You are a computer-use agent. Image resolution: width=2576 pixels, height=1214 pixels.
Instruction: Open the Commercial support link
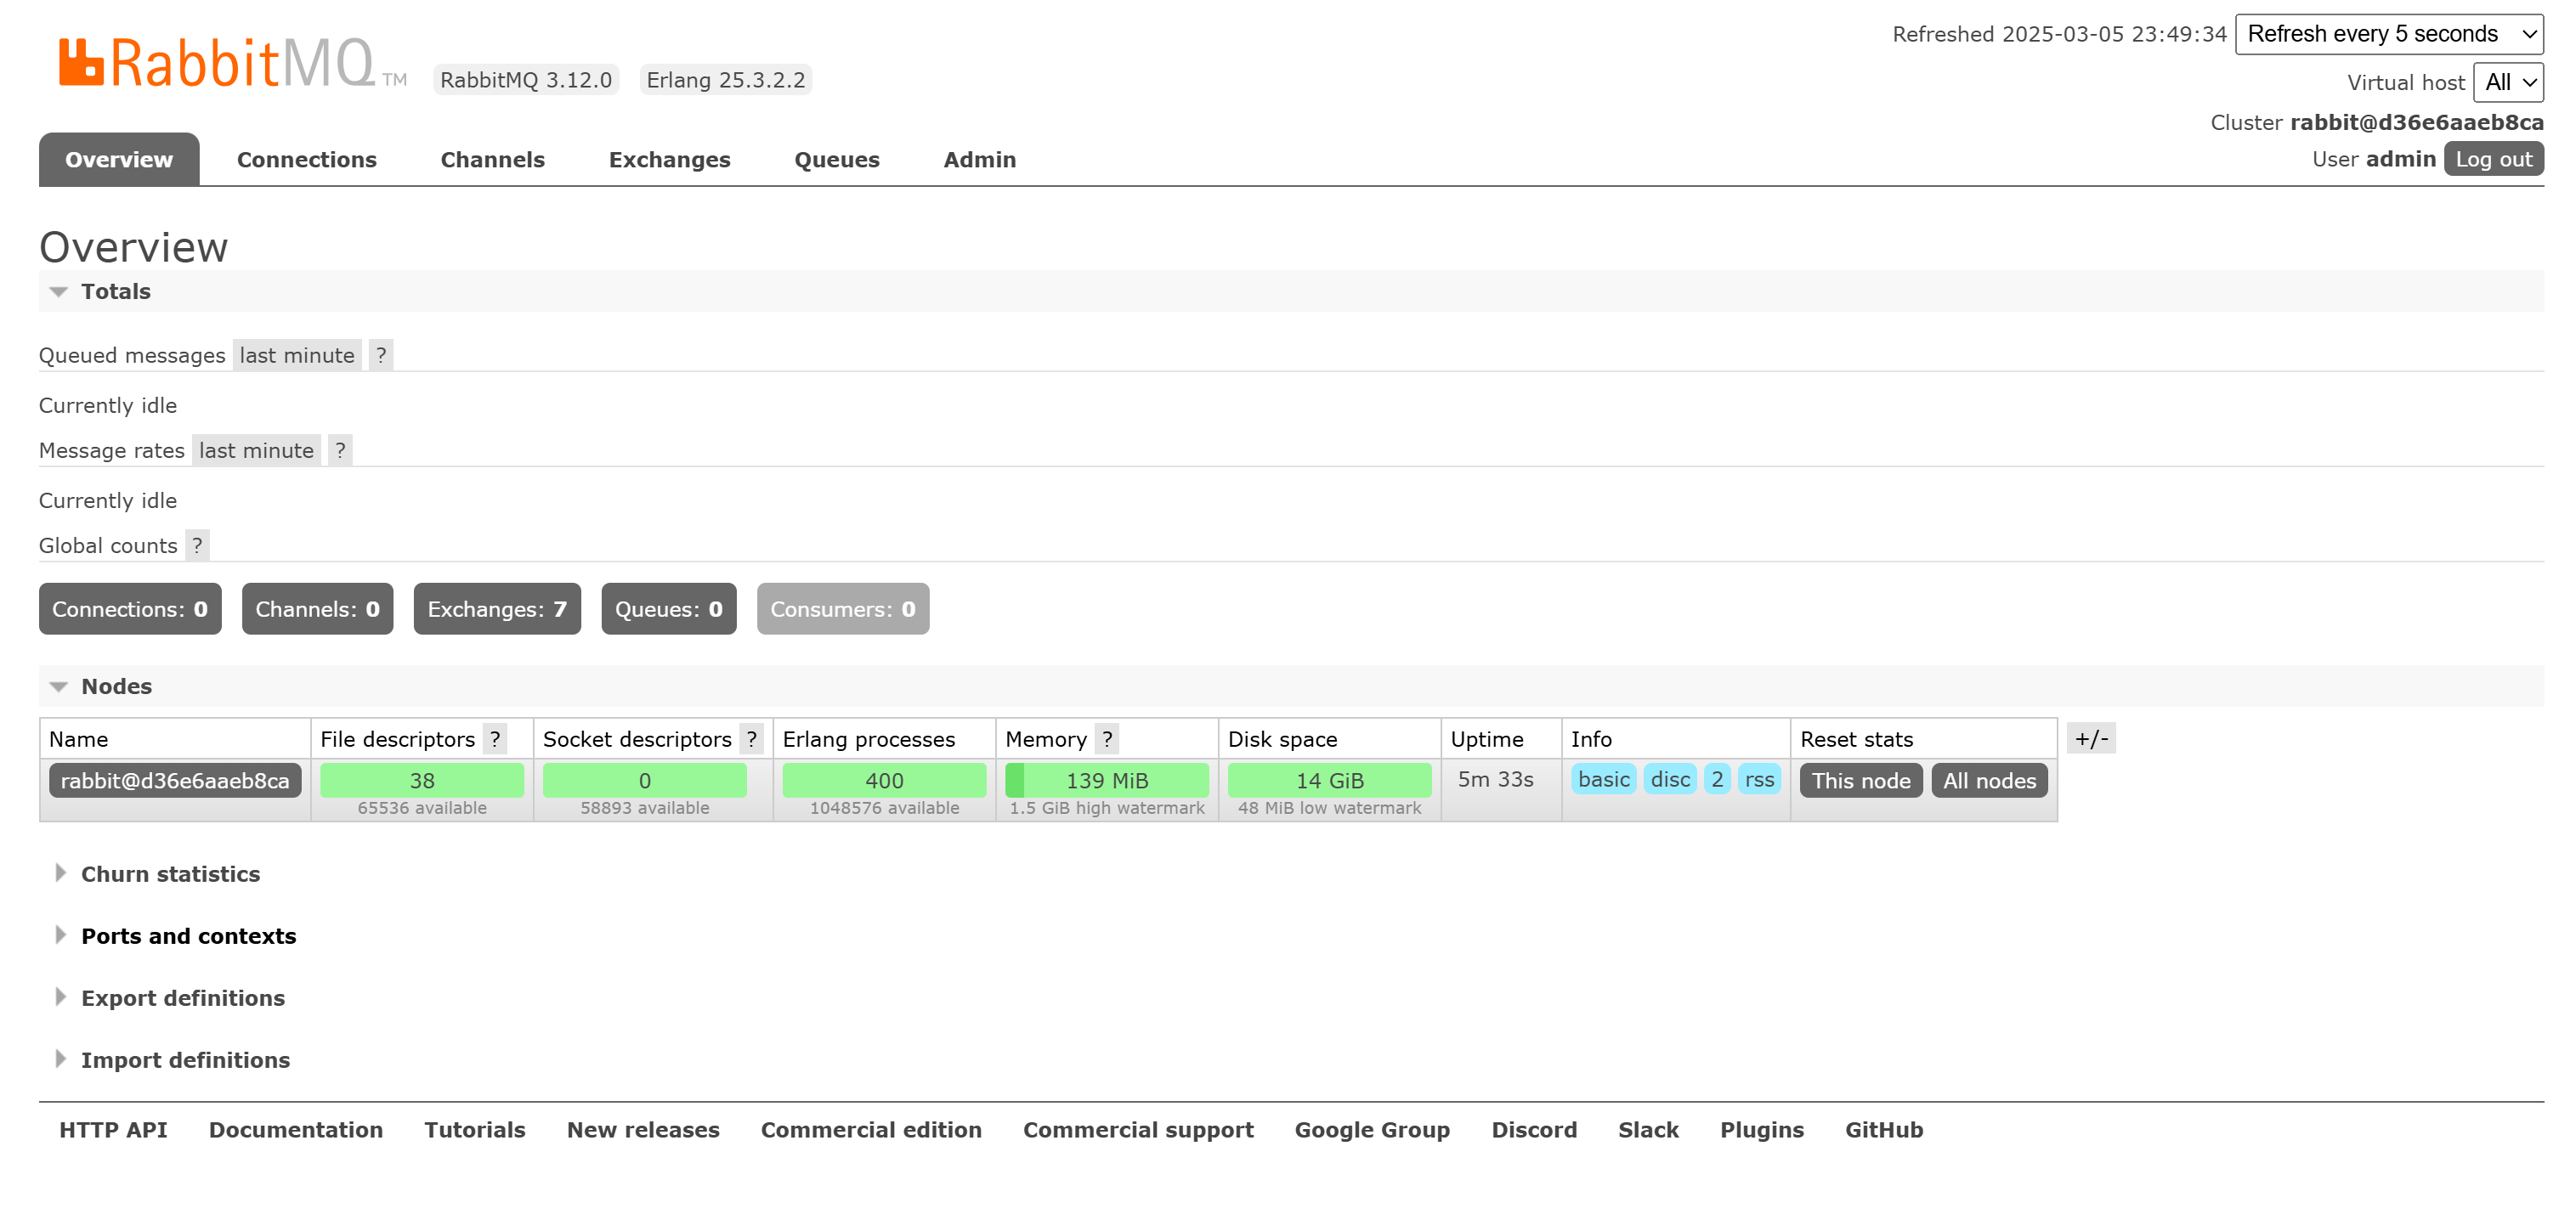(1138, 1130)
